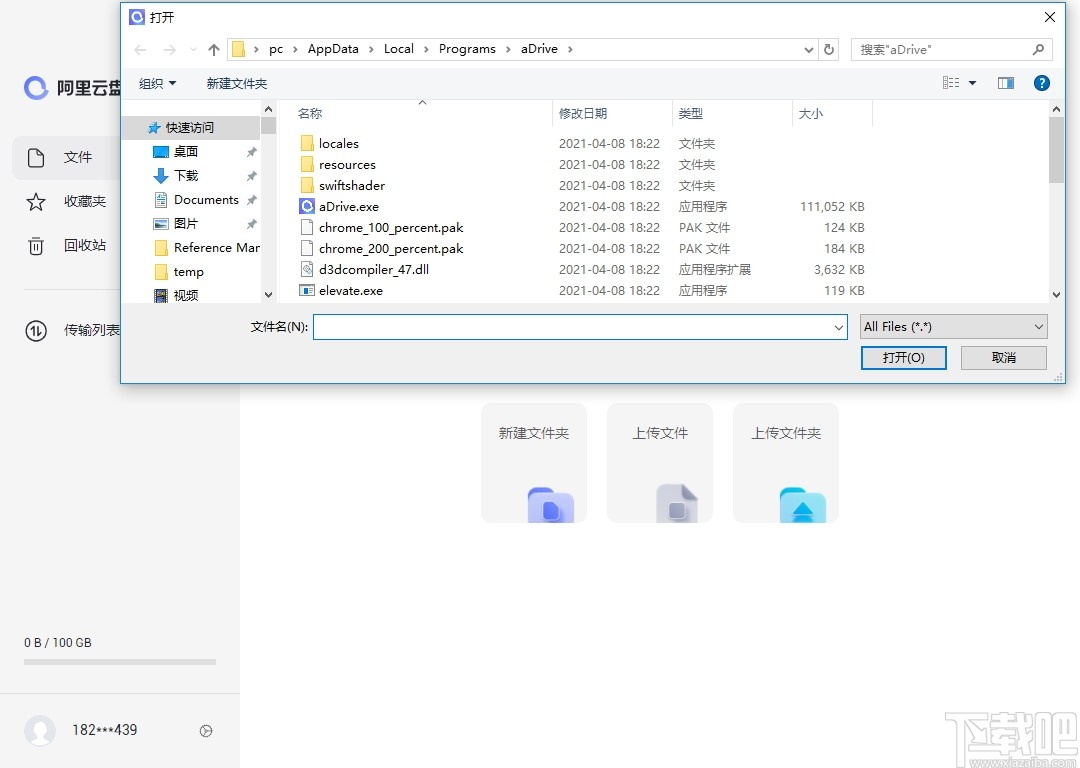1080x768 pixels.
Task: Click the d3dcompiler_47.dll file icon
Action: 307,269
